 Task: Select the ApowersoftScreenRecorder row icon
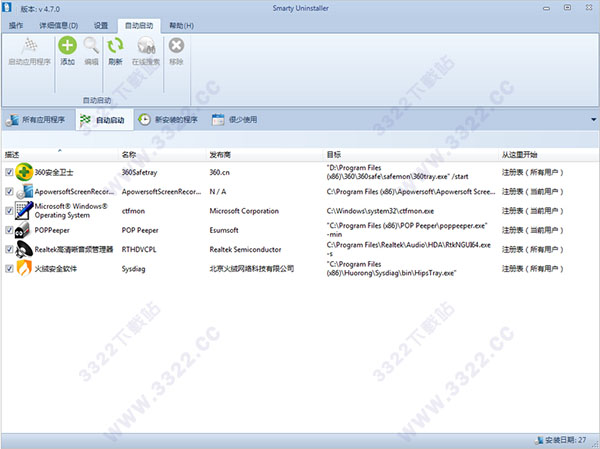[25, 191]
